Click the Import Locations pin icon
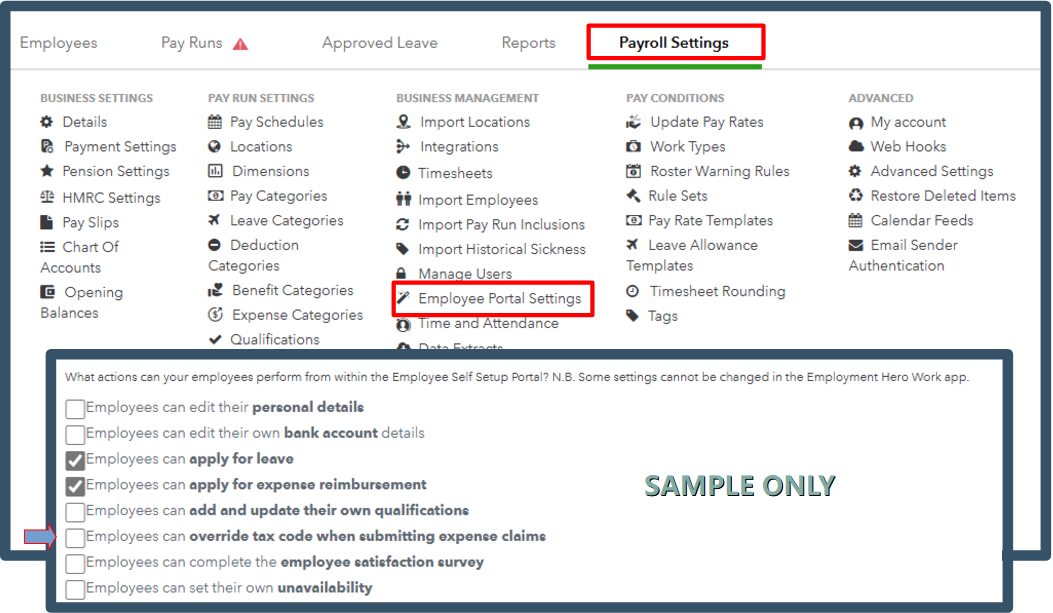This screenshot has height=613, width=1053. click(x=403, y=122)
